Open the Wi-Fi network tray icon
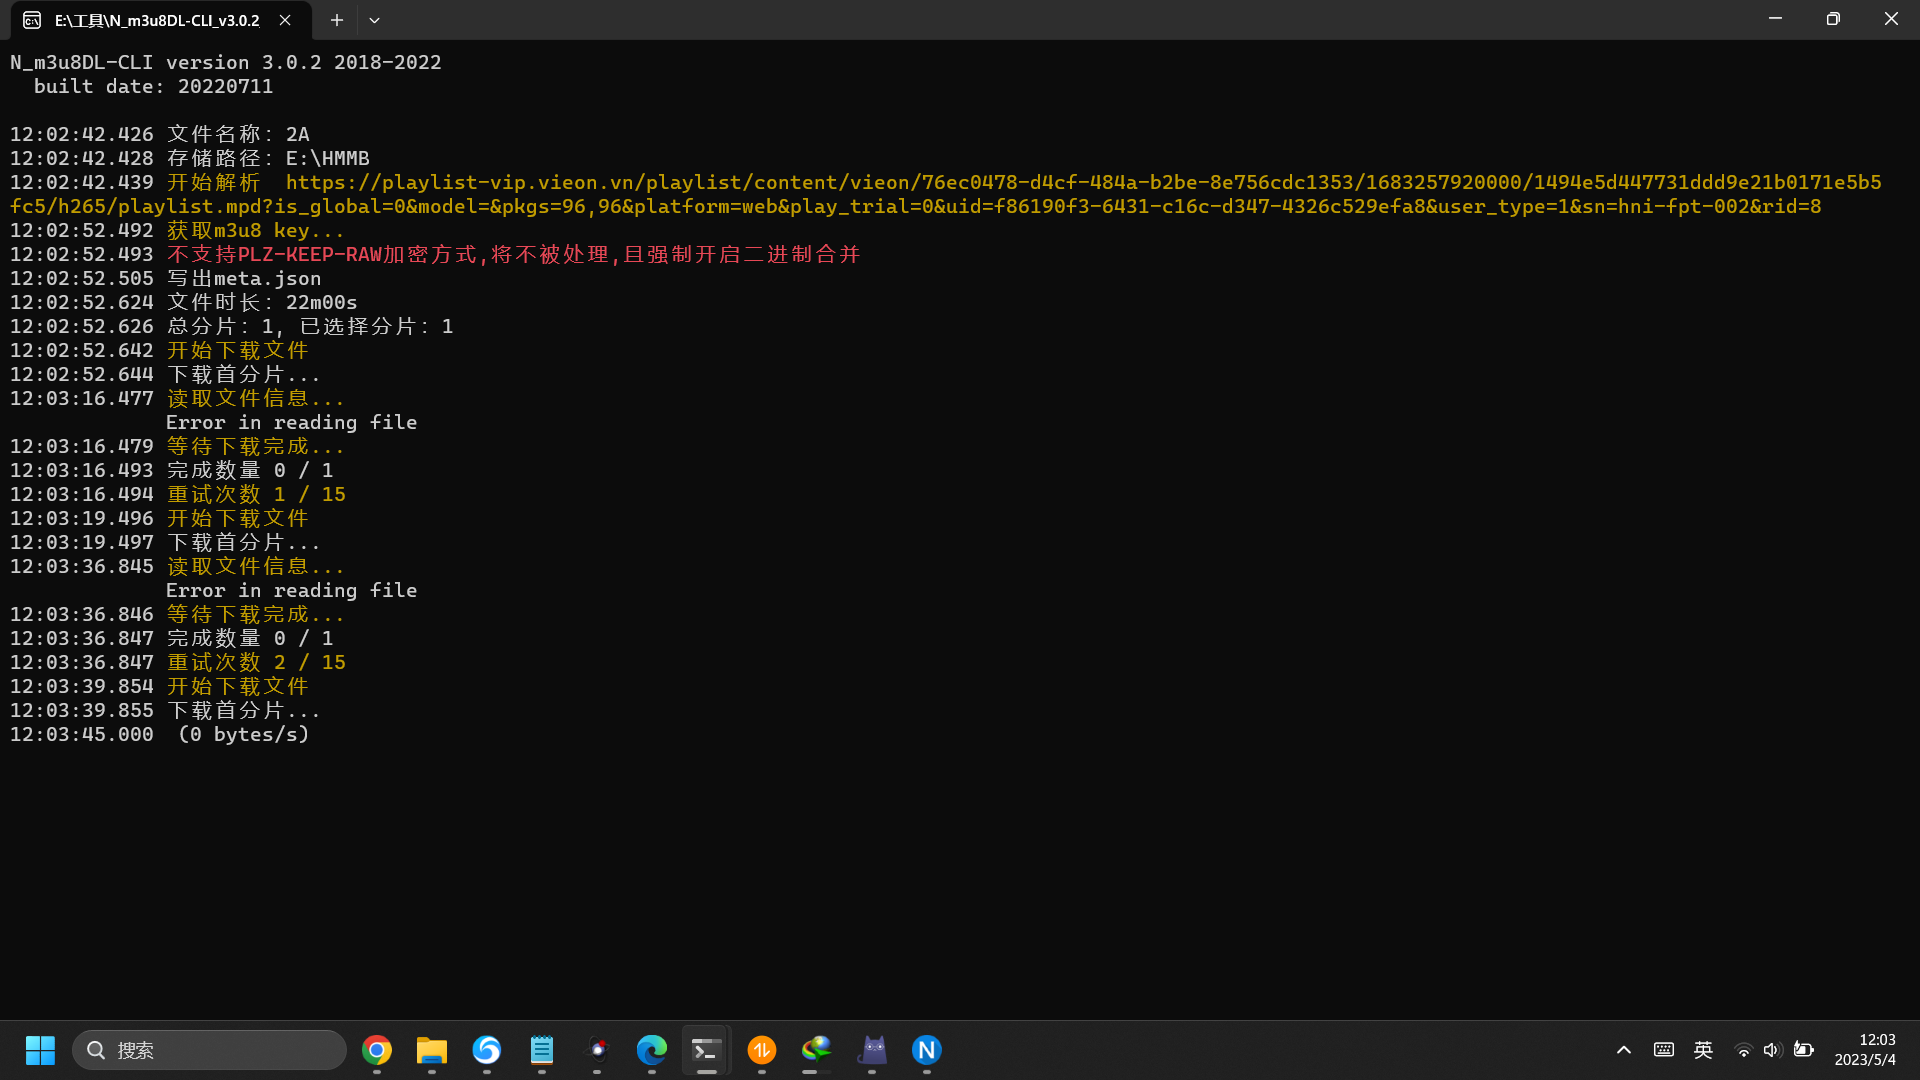 (x=1743, y=1050)
